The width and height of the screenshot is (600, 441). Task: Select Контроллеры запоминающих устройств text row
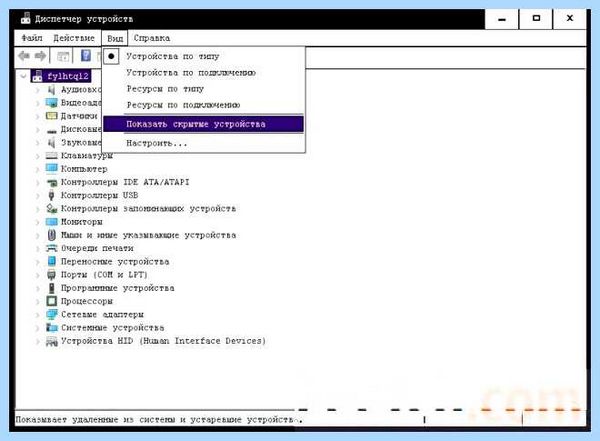click(x=148, y=209)
